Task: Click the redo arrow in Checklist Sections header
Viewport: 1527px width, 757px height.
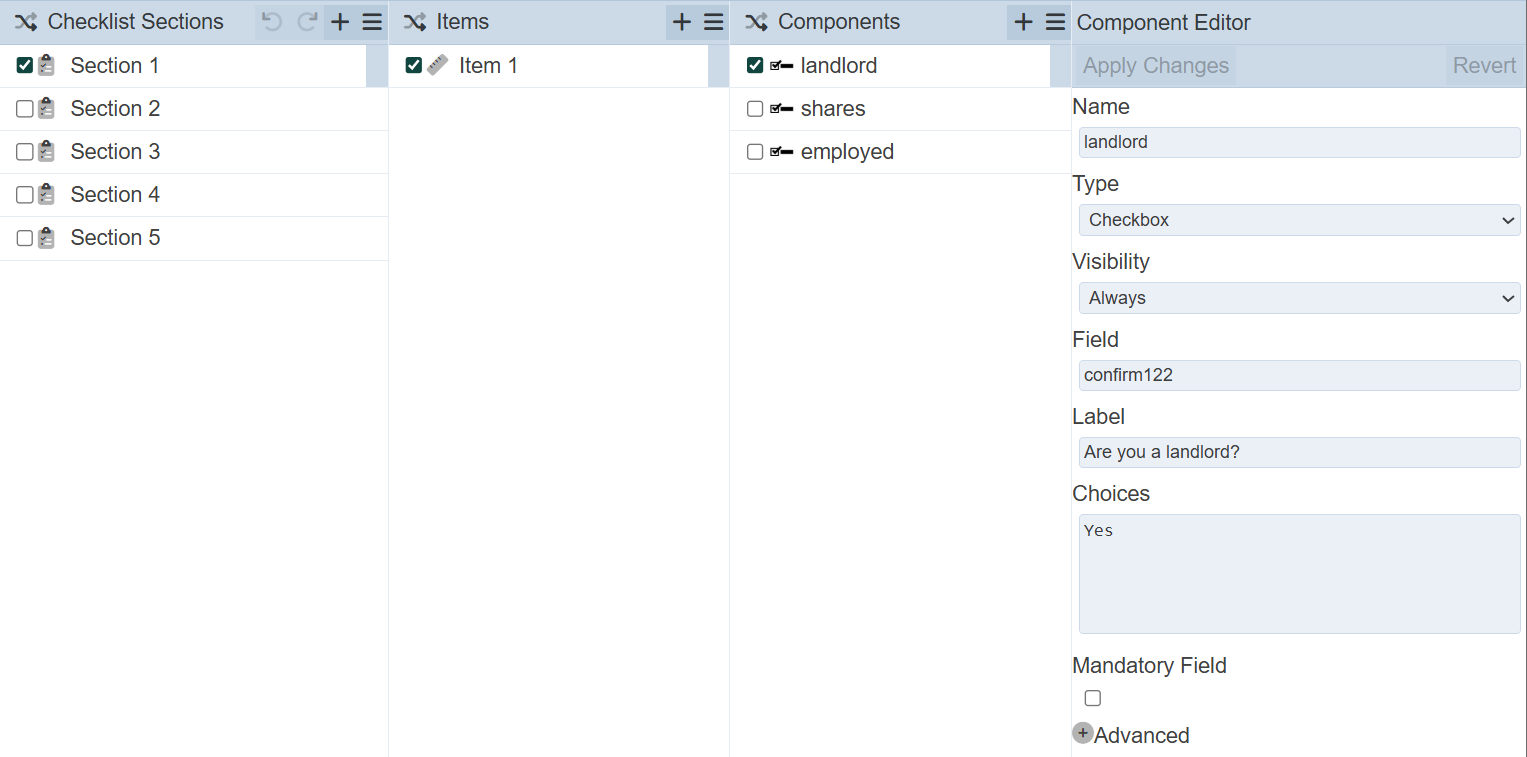Action: pyautogui.click(x=308, y=22)
